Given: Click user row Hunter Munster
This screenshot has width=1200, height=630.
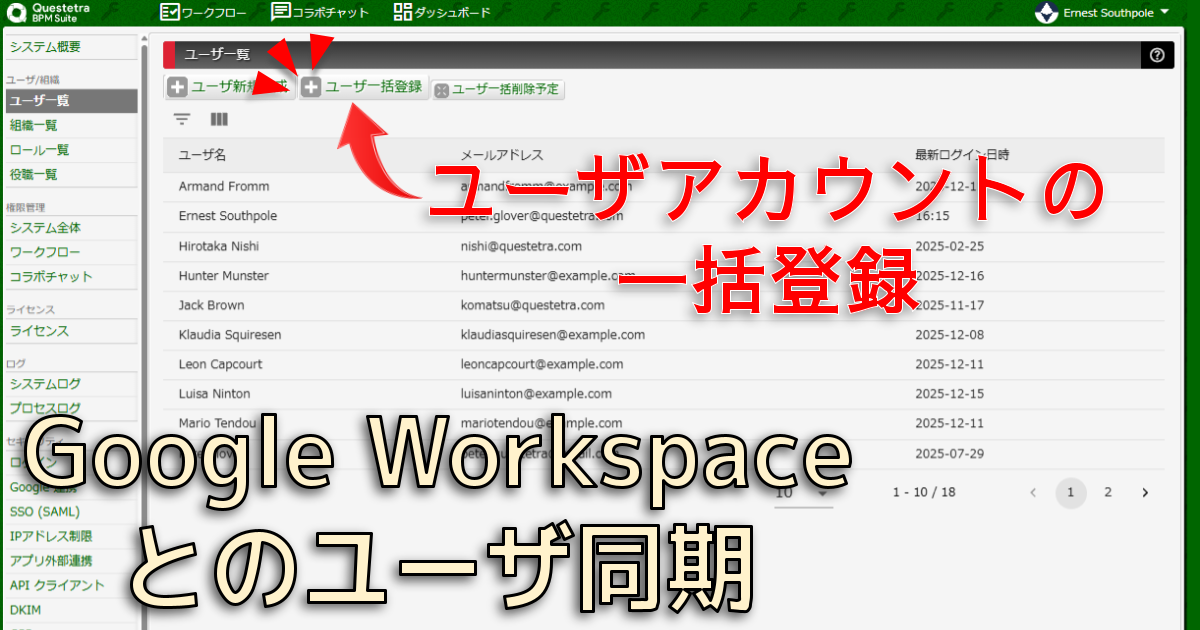Looking at the screenshot, I should (664, 275).
